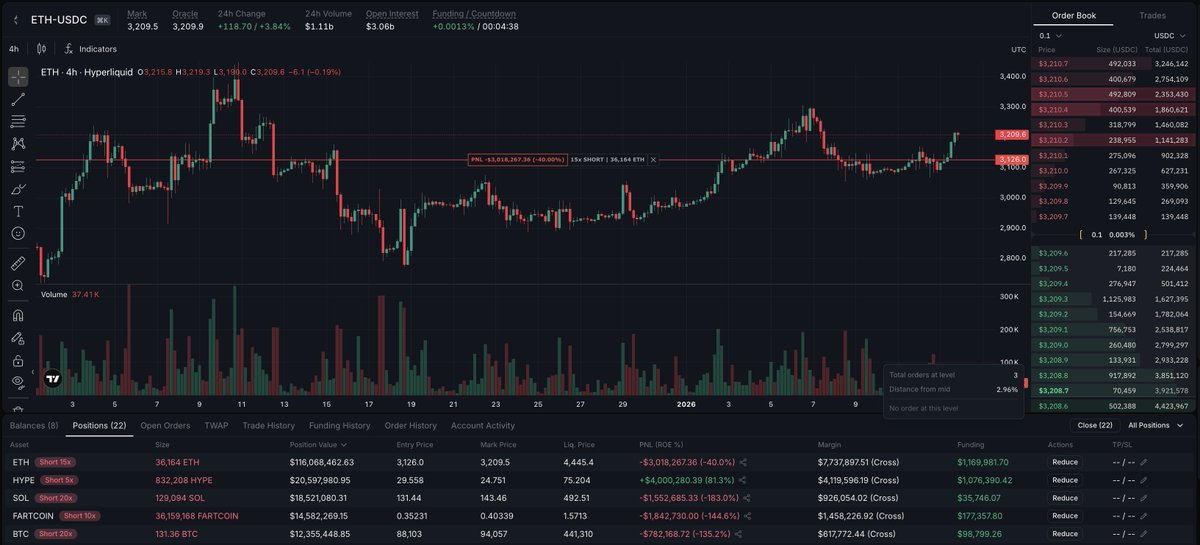Click the share icon beside ETH PNL
Screen dimensions: 1200x545
(x=743, y=462)
